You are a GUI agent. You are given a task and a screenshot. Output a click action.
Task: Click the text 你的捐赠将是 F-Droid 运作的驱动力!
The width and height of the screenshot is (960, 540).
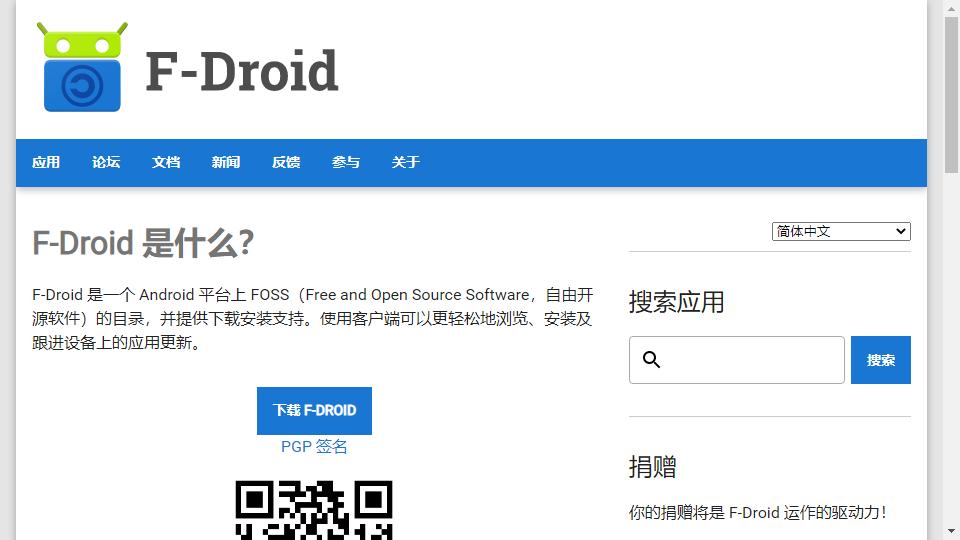click(x=758, y=512)
